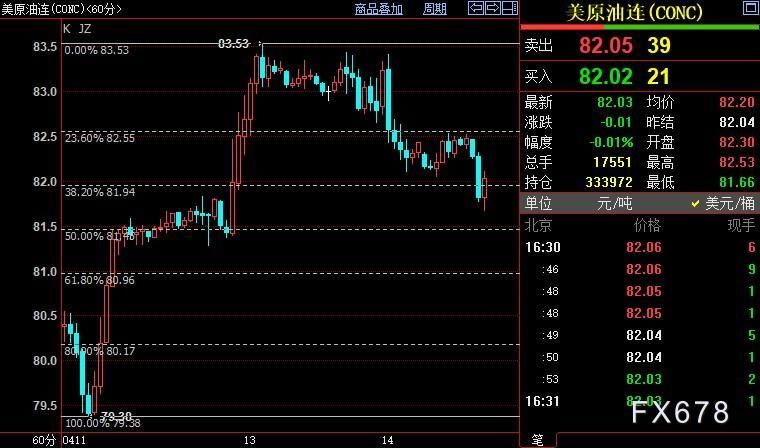Click the 0411 date on the time axis
This screenshot has width=760, height=448.
tap(75, 440)
